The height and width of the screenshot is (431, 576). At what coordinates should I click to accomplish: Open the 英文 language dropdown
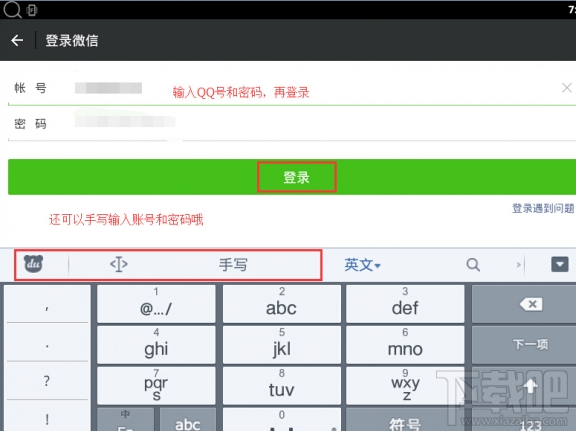[362, 265]
